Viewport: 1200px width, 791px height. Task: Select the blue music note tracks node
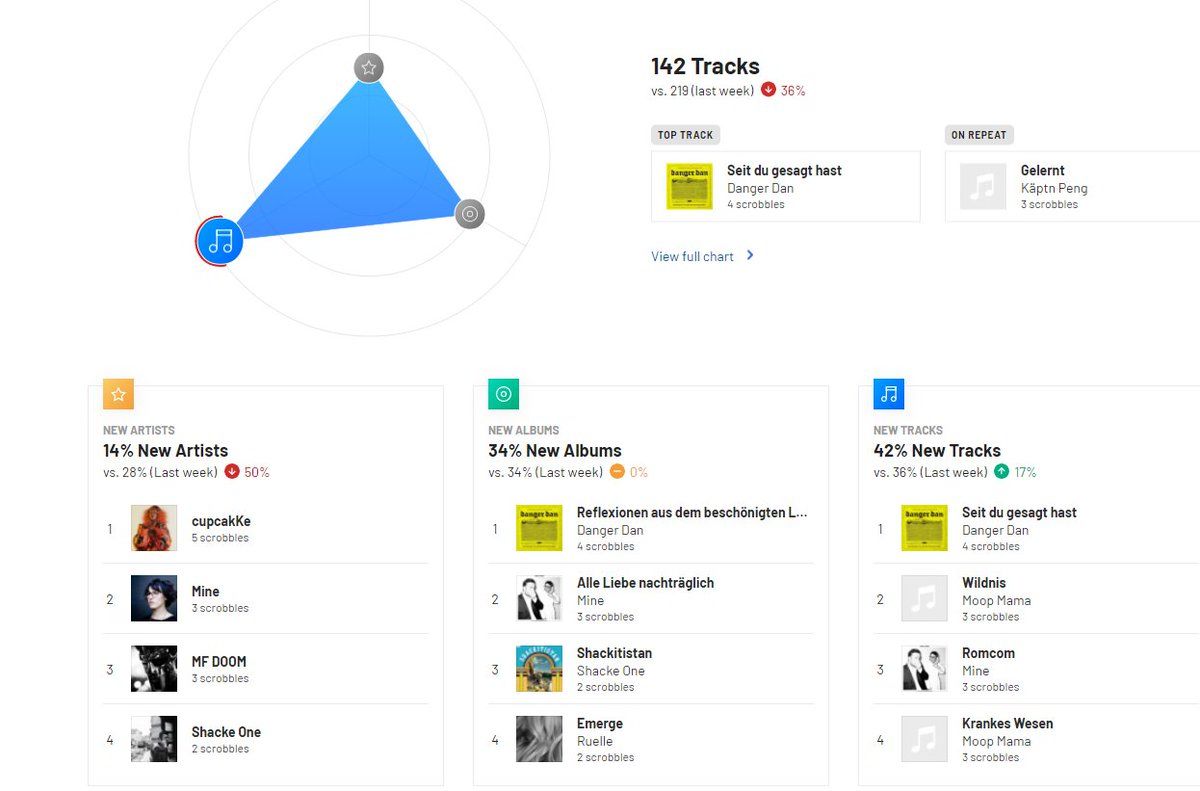point(221,241)
